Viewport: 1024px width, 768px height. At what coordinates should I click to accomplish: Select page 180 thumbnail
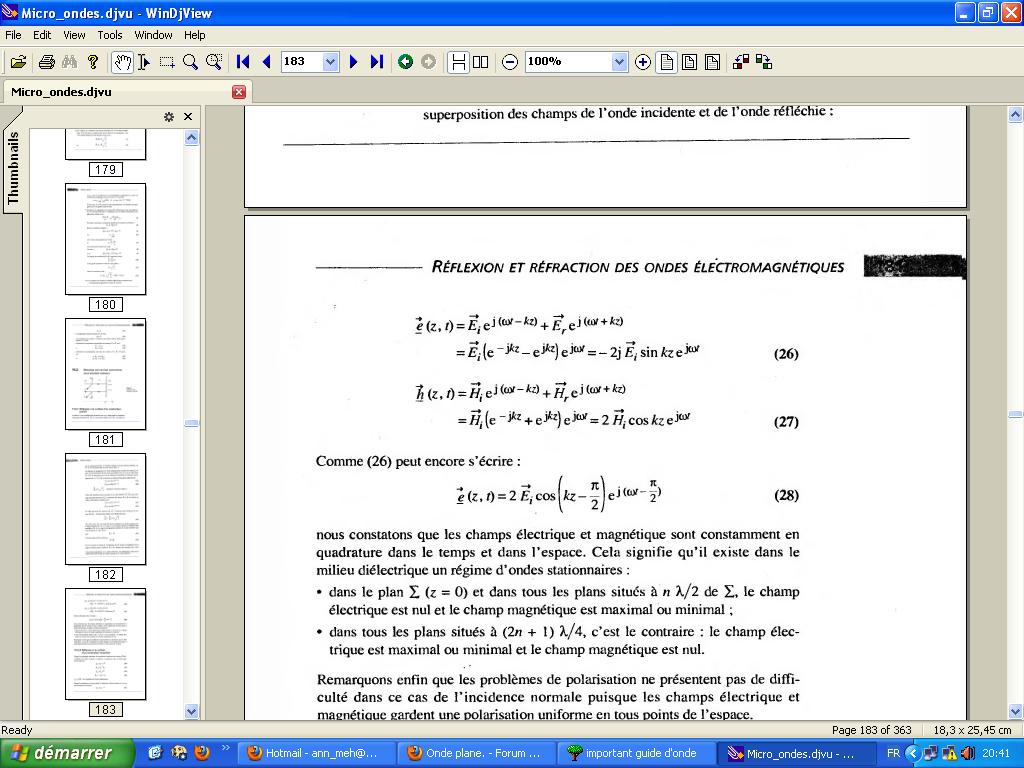[x=105, y=239]
